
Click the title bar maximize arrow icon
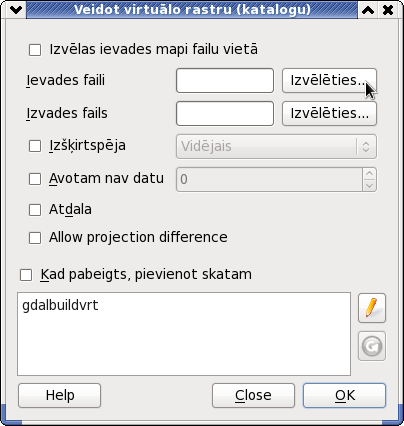pyautogui.click(x=368, y=10)
